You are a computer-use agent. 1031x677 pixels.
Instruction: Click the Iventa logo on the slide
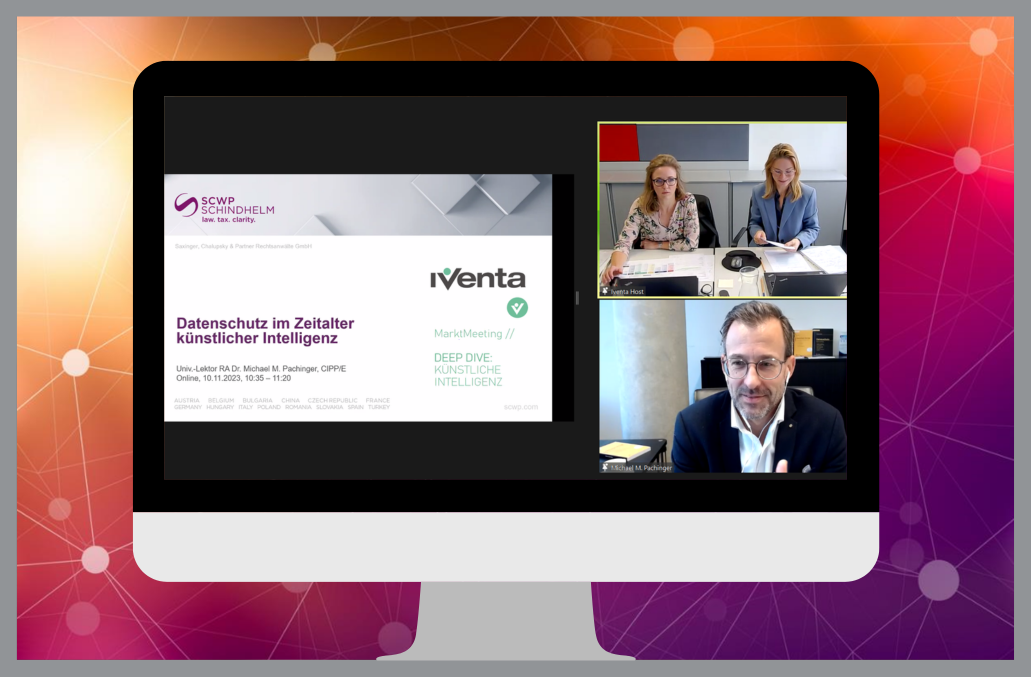pyautogui.click(x=478, y=279)
